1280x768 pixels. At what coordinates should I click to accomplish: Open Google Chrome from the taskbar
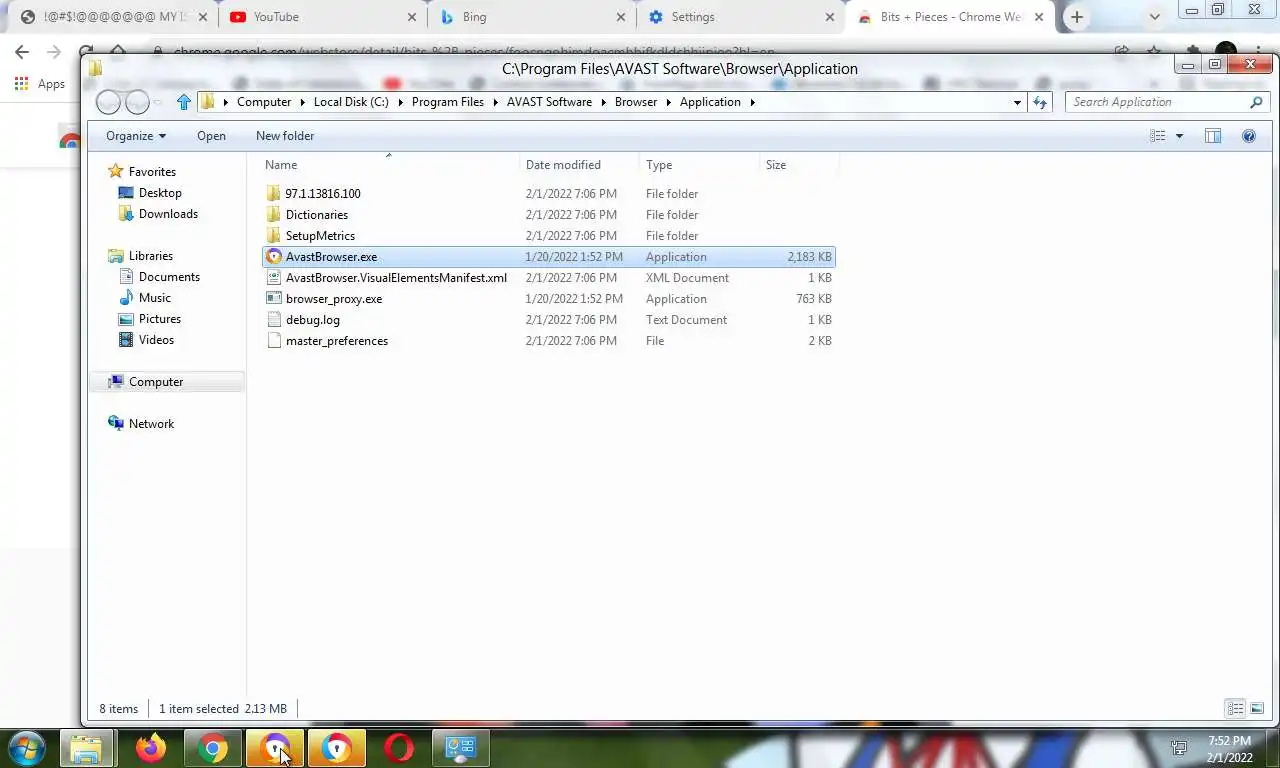212,748
